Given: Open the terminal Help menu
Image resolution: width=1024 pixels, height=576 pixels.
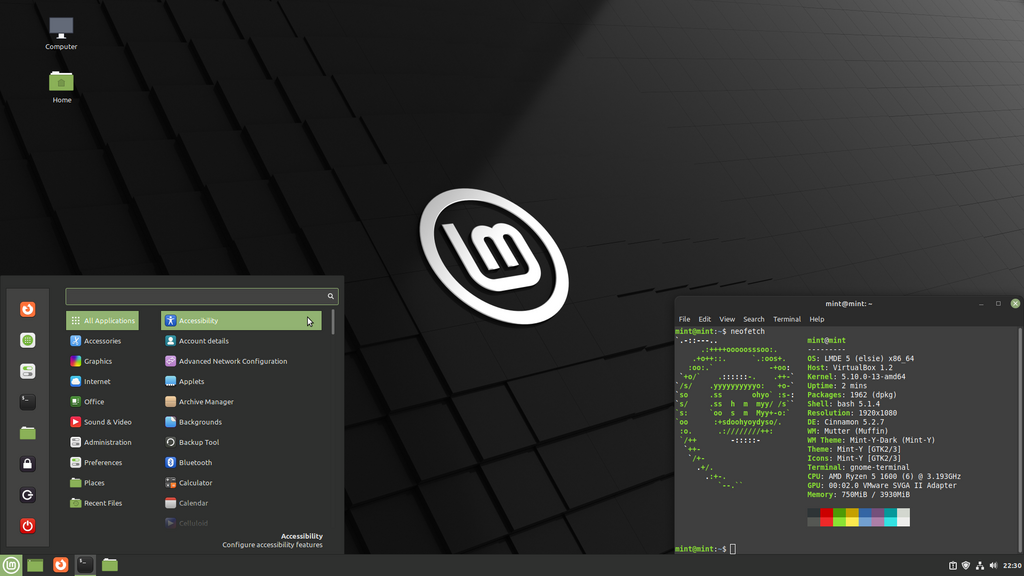Looking at the screenshot, I should 817,319.
